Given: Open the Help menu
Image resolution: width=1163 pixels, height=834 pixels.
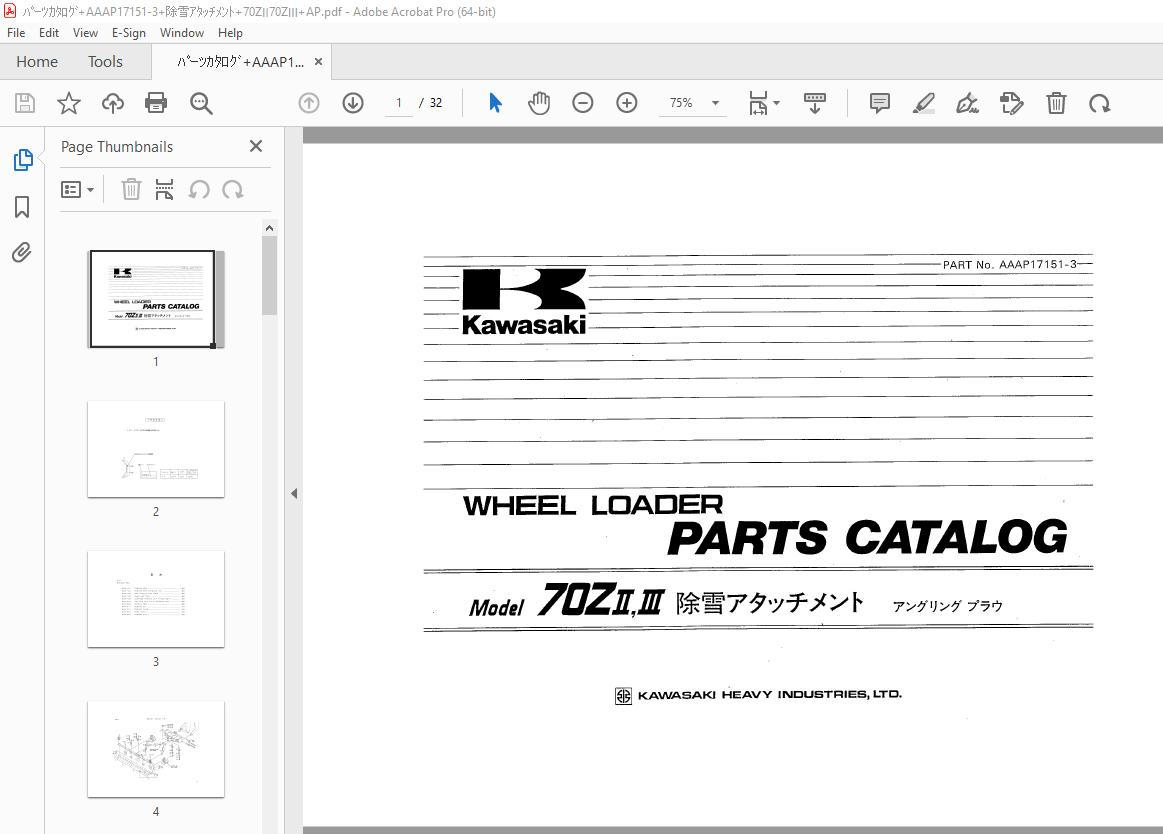Looking at the screenshot, I should [230, 33].
